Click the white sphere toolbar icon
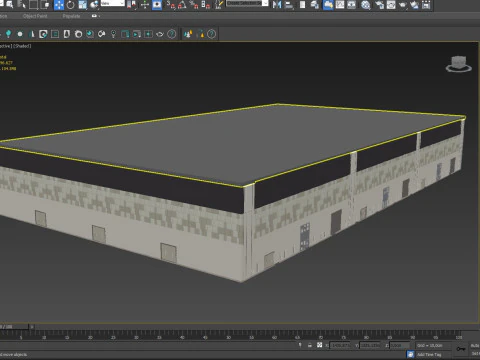 (x=20, y=34)
